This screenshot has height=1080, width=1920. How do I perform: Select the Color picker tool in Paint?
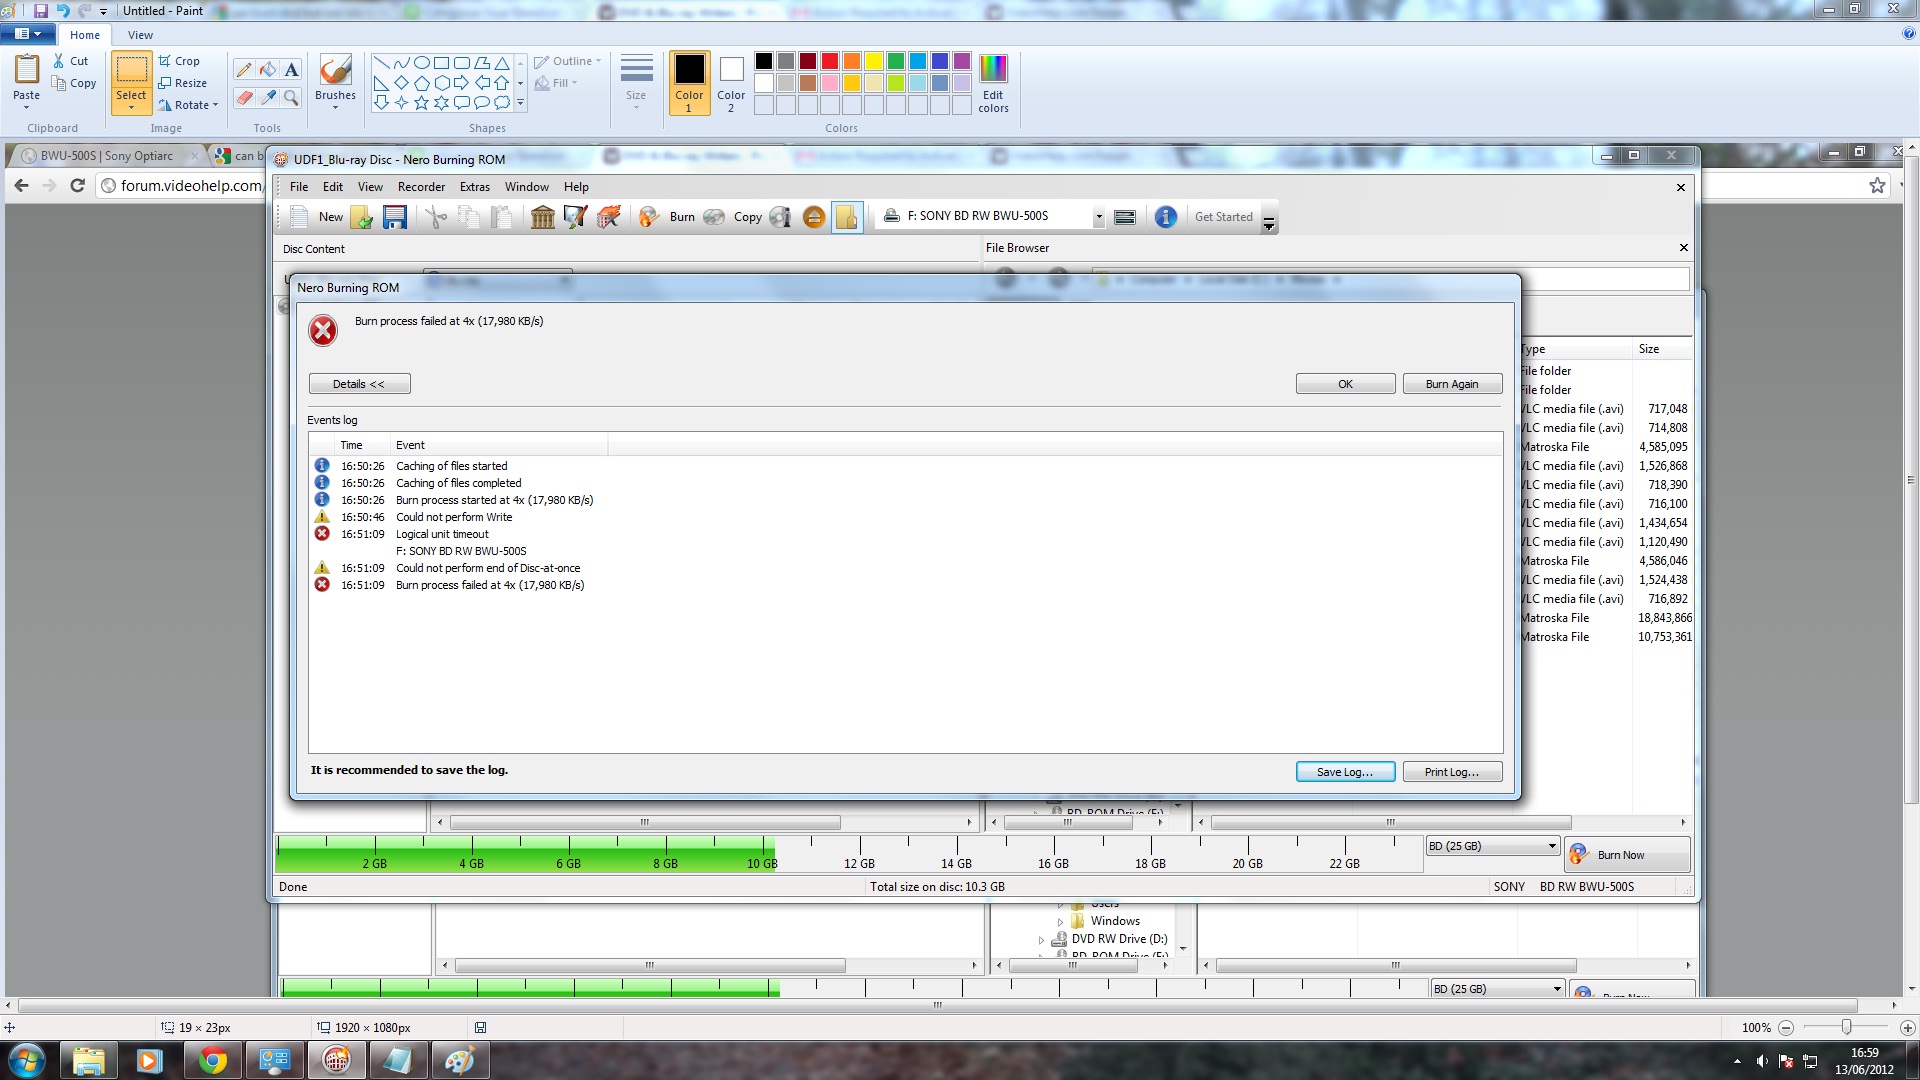coord(268,97)
